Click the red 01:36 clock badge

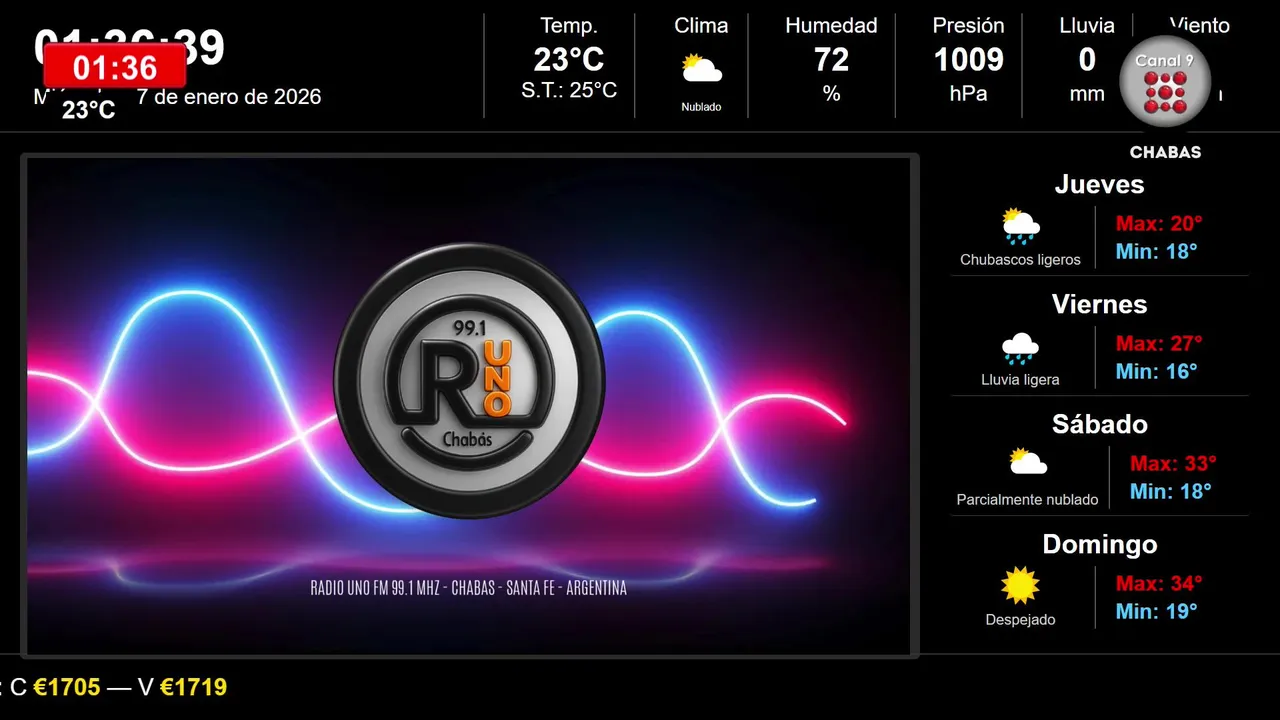coord(115,67)
